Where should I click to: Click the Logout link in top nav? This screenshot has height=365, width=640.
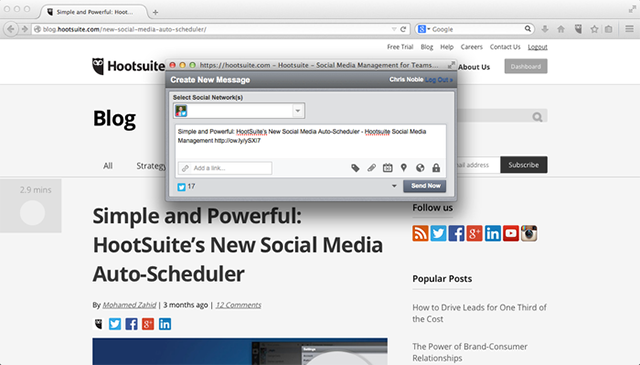537,47
